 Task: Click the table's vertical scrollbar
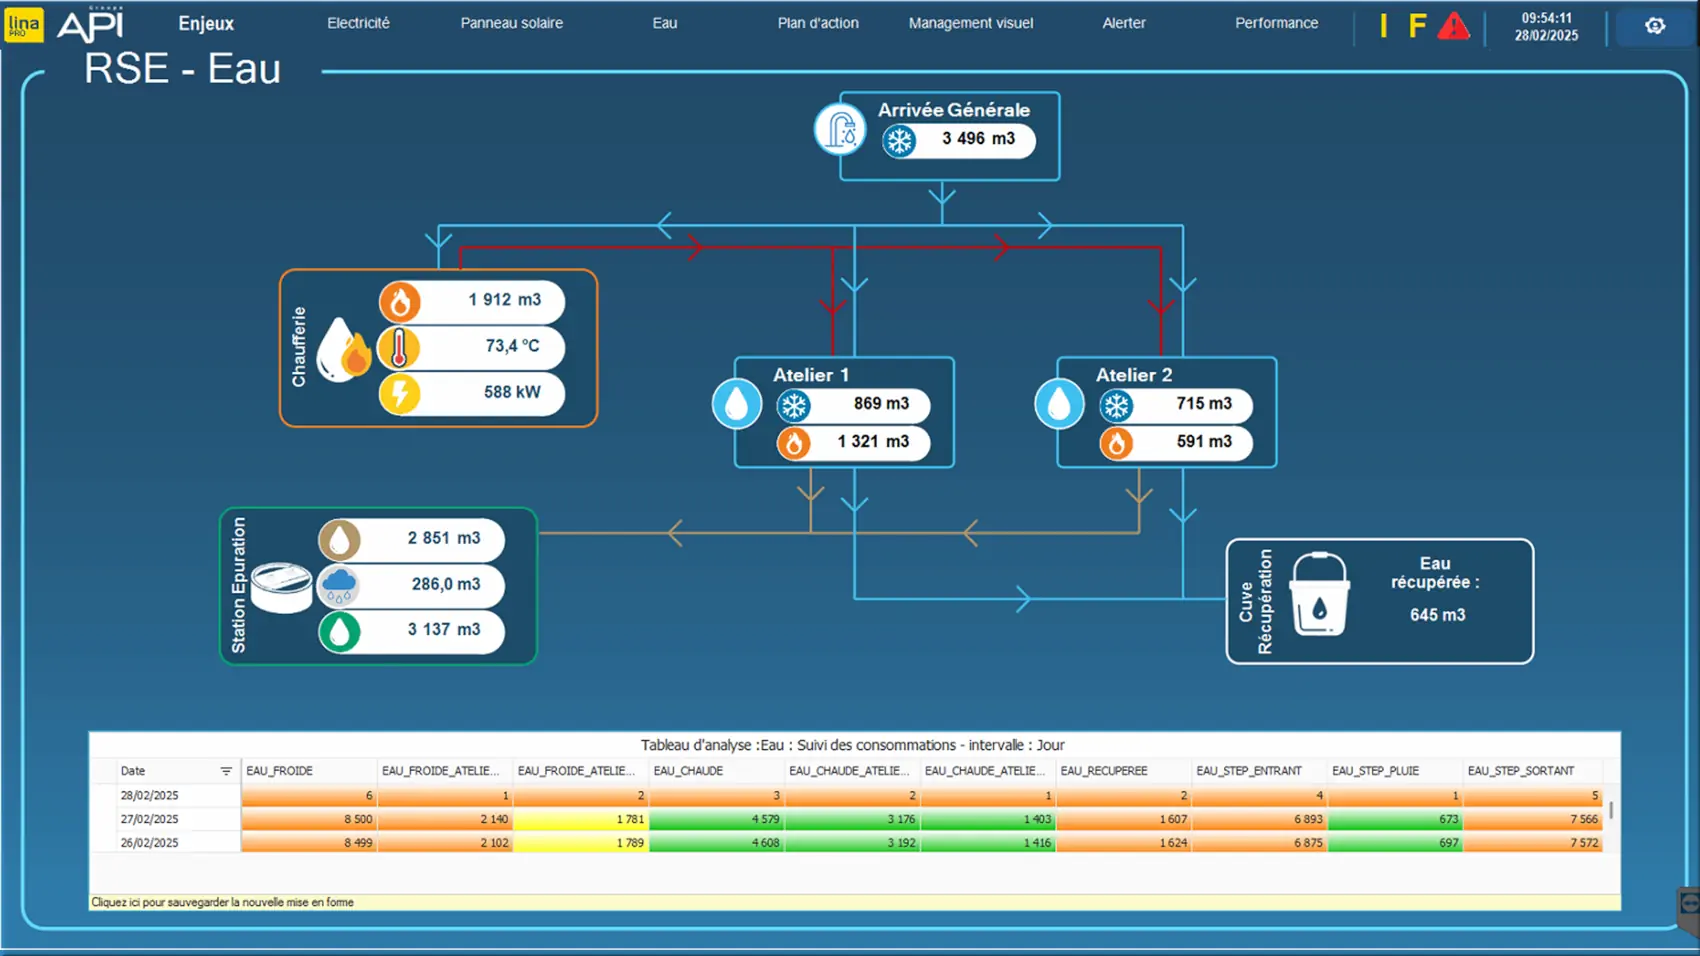tap(1610, 810)
